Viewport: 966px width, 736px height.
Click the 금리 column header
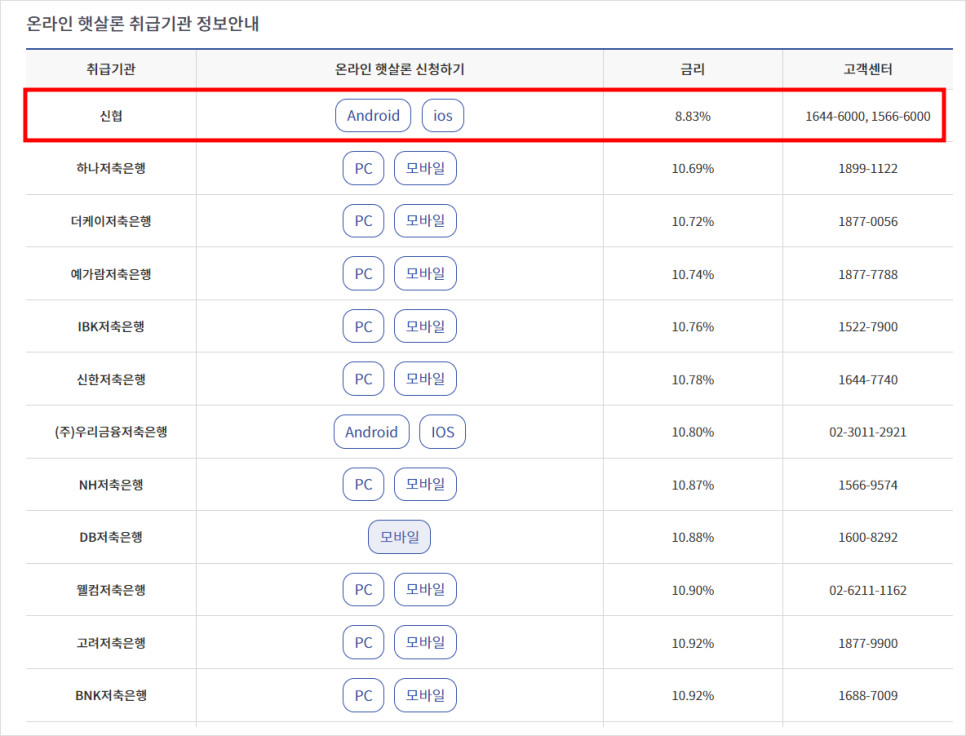692,69
